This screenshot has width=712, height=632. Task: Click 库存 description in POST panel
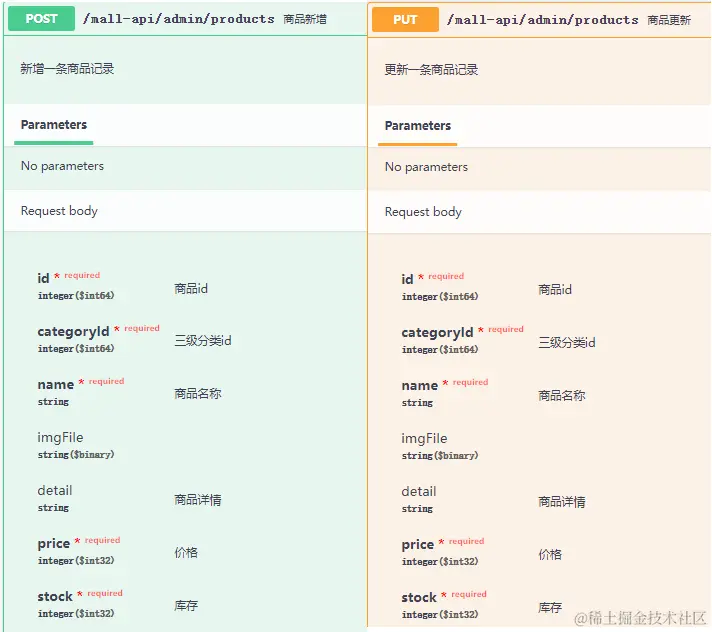tap(186, 606)
